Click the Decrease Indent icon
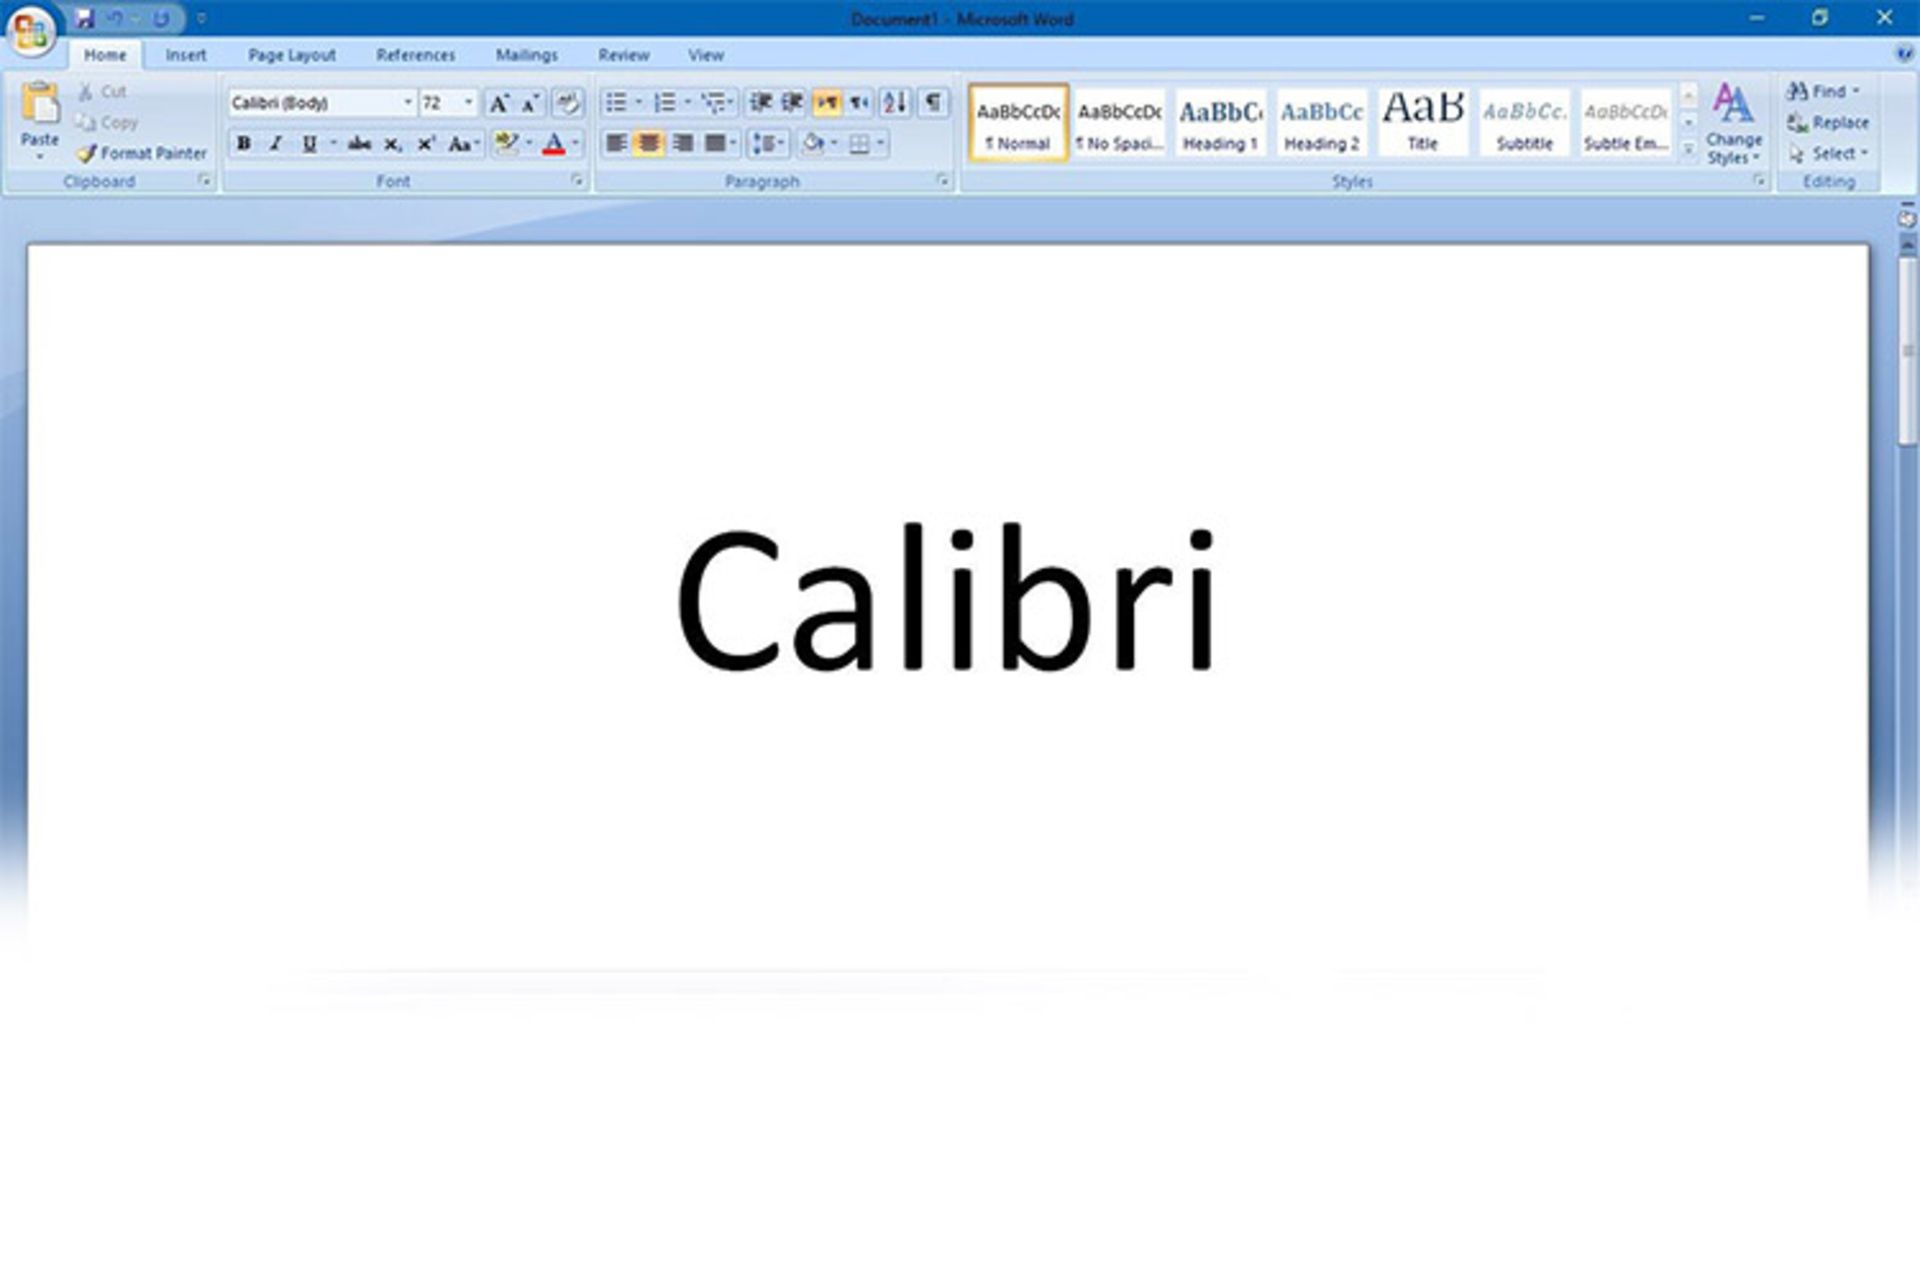Viewport: 1920px width, 1280px height. point(760,103)
